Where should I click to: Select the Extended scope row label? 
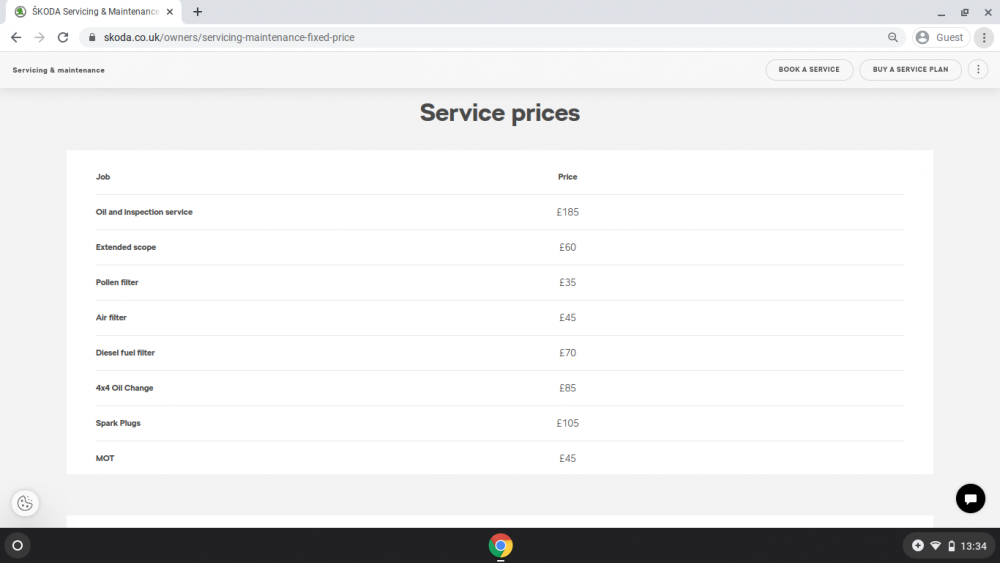coord(126,247)
